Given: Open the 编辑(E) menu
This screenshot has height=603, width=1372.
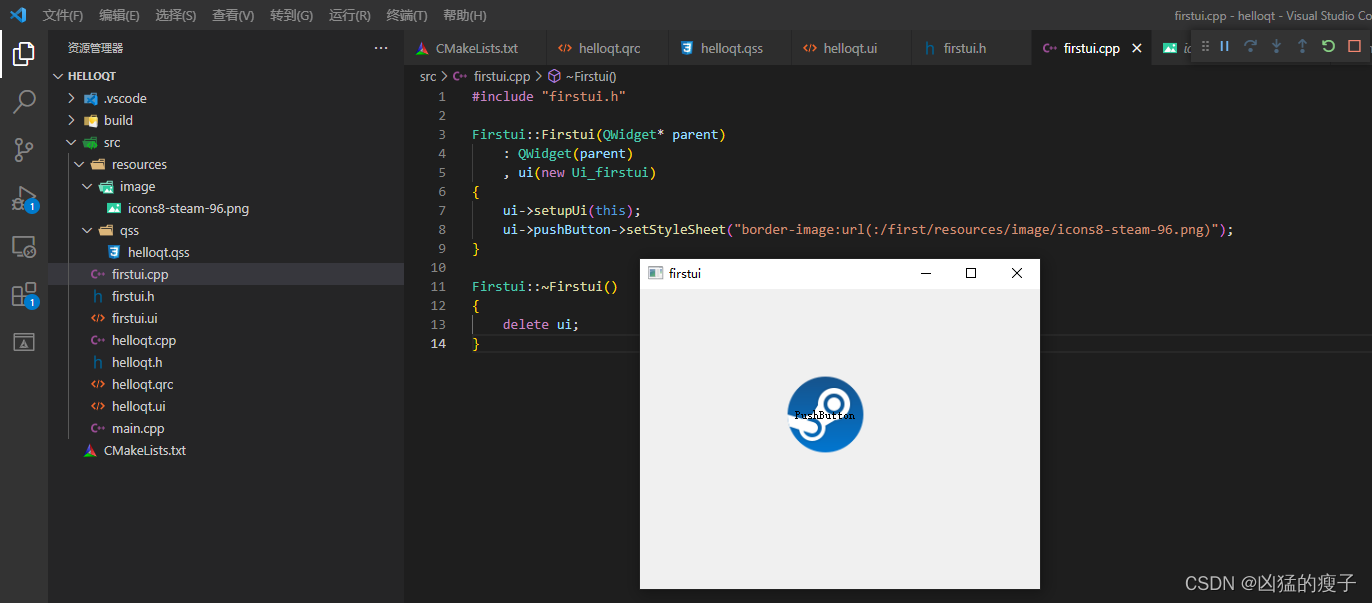Looking at the screenshot, I should (119, 15).
